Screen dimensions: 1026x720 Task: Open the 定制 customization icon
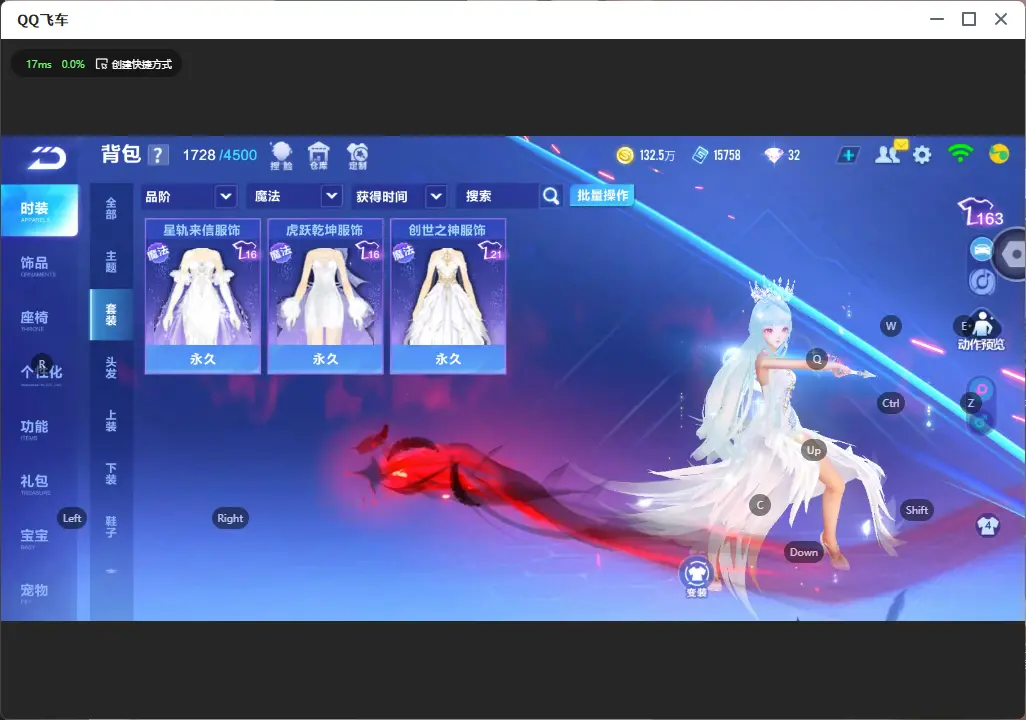[x=357, y=156]
